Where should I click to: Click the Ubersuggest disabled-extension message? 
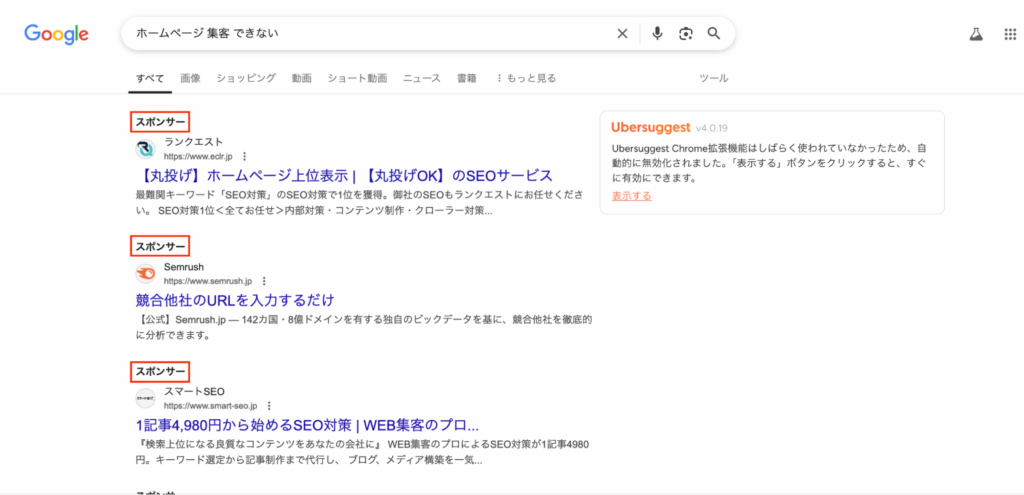click(x=769, y=163)
